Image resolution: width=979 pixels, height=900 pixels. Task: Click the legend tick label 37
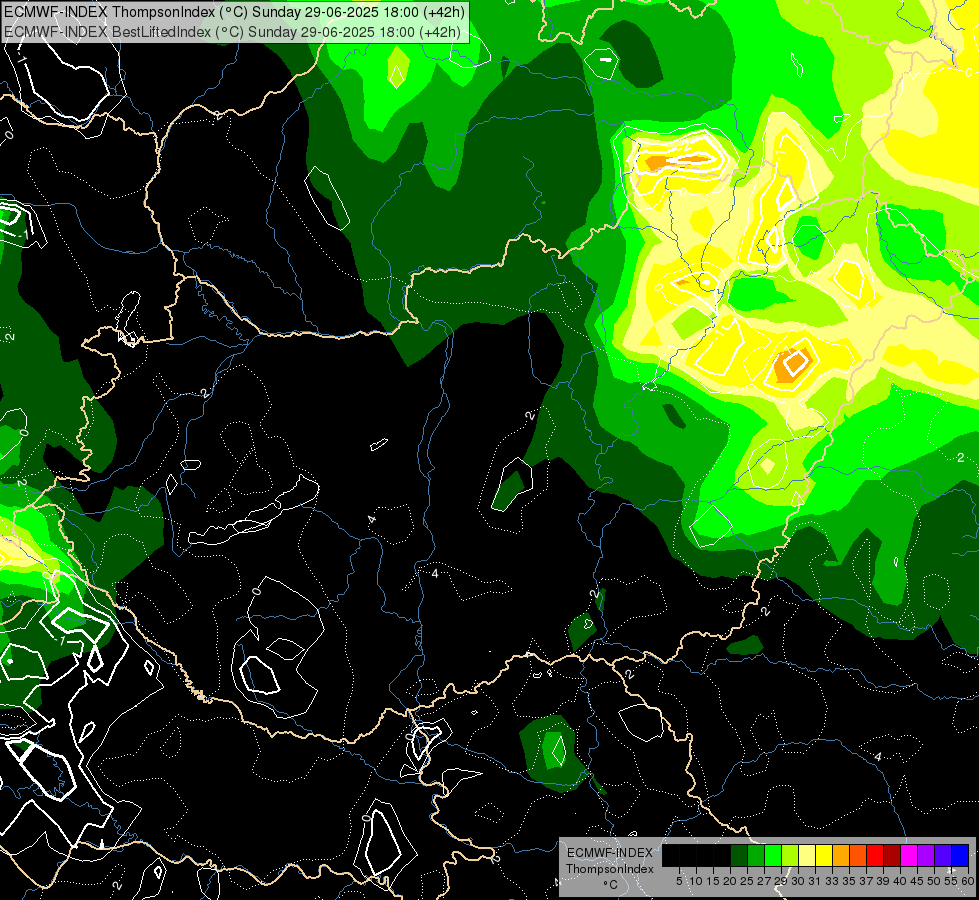tap(867, 881)
